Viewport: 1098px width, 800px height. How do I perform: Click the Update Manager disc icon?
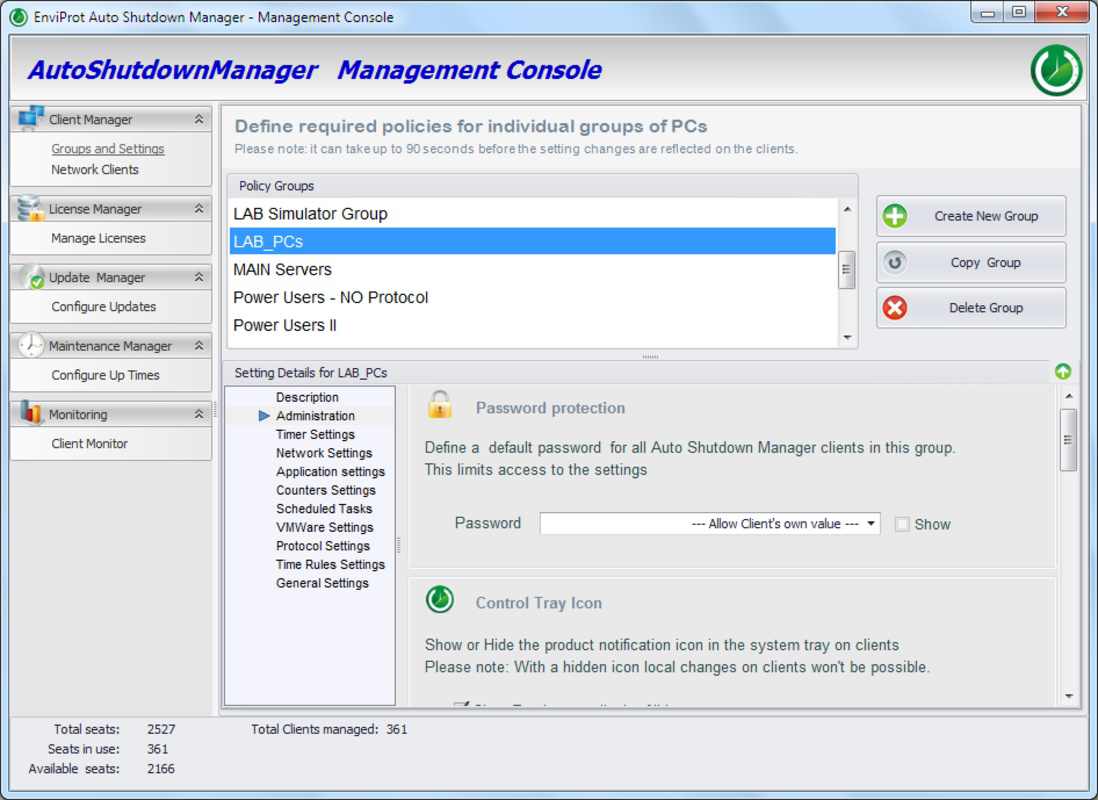[x=31, y=277]
